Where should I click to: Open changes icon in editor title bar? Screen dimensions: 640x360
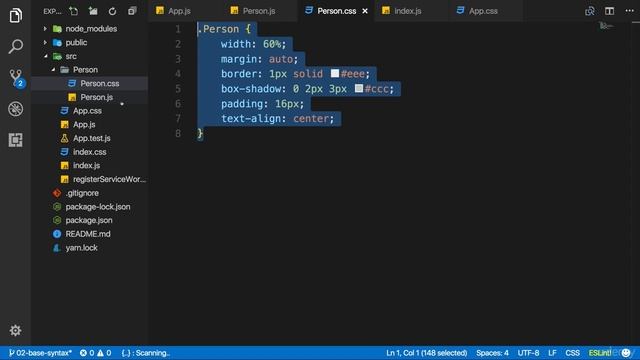[589, 11]
